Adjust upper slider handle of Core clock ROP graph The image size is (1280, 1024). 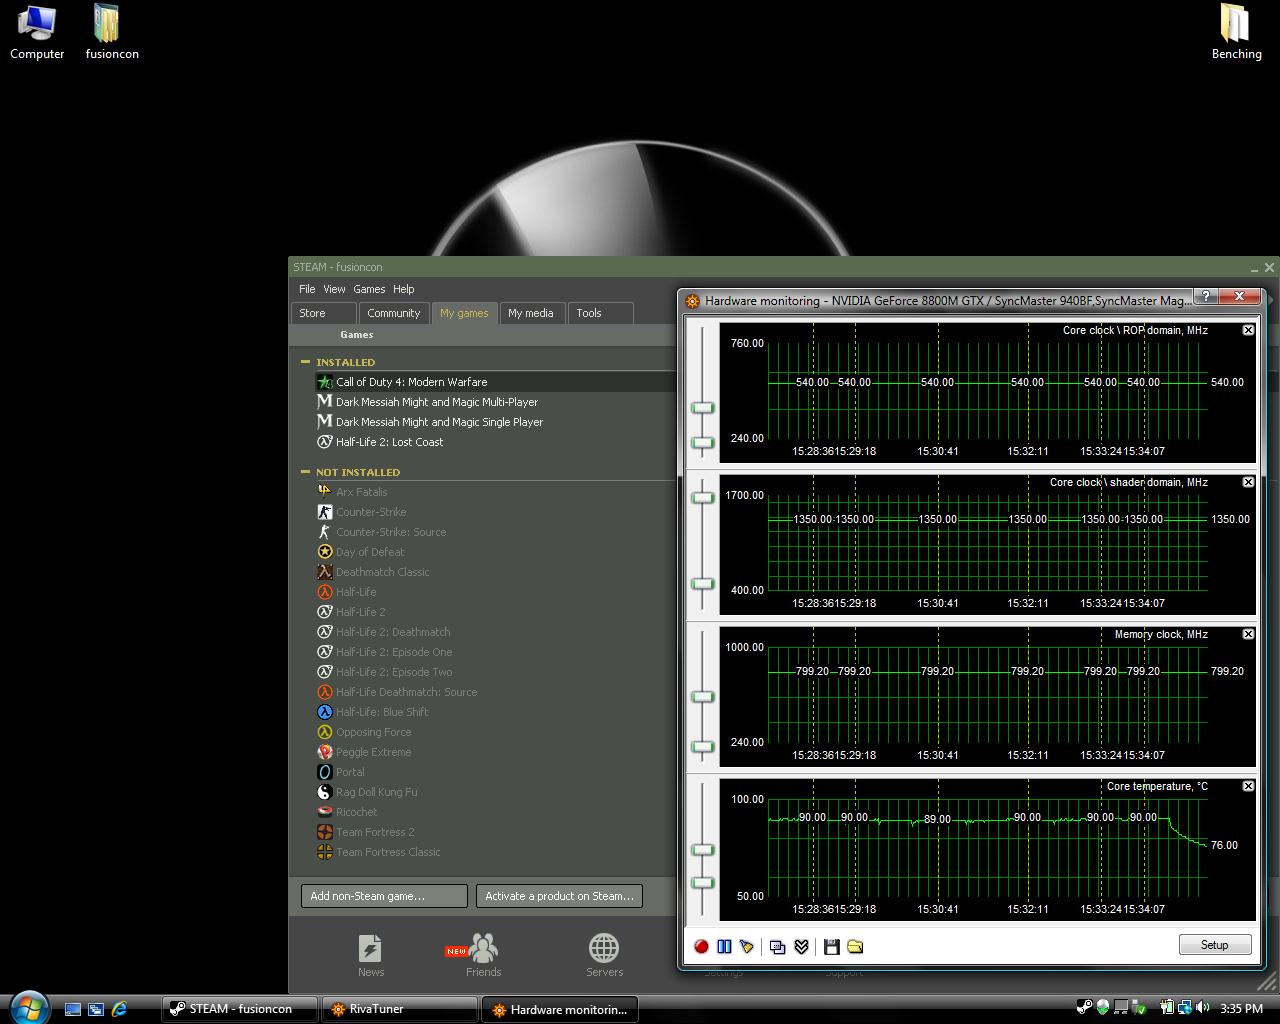tap(703, 408)
